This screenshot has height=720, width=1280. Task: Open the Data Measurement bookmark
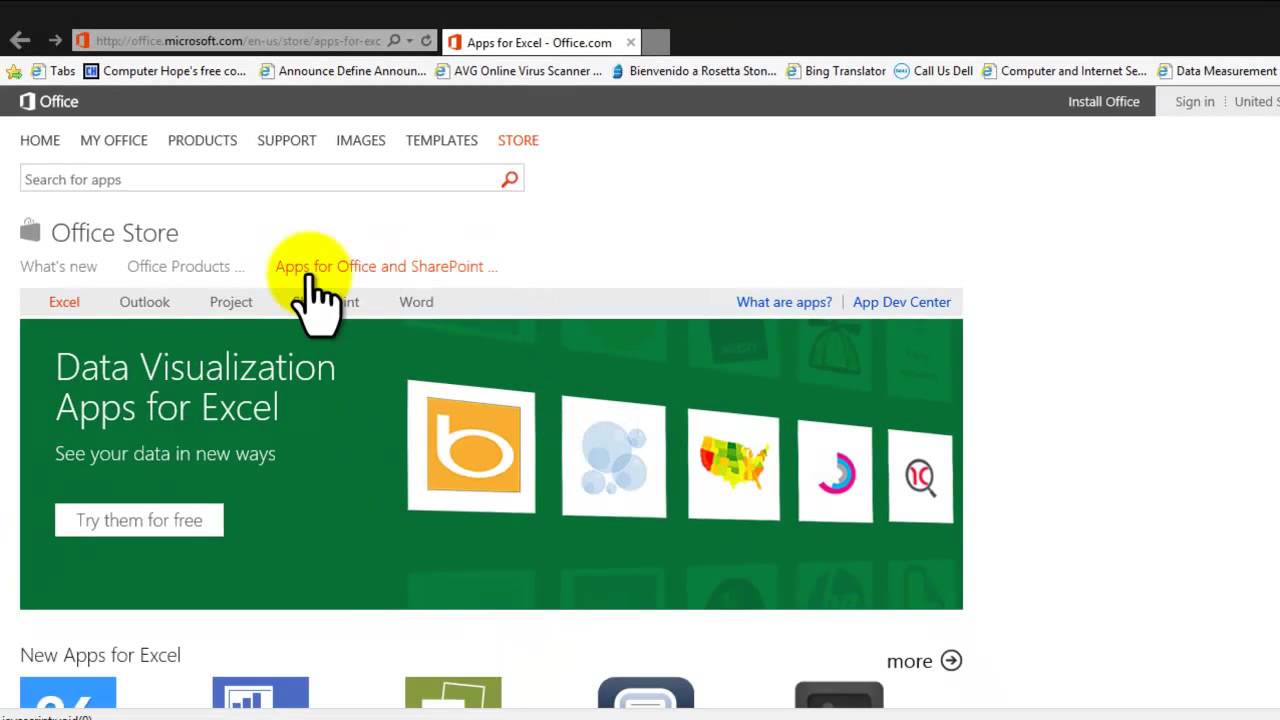1217,71
